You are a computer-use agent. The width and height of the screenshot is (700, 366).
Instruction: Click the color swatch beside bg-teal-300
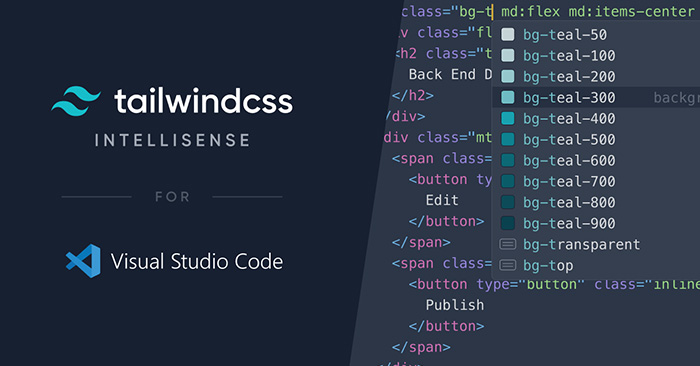[508, 97]
